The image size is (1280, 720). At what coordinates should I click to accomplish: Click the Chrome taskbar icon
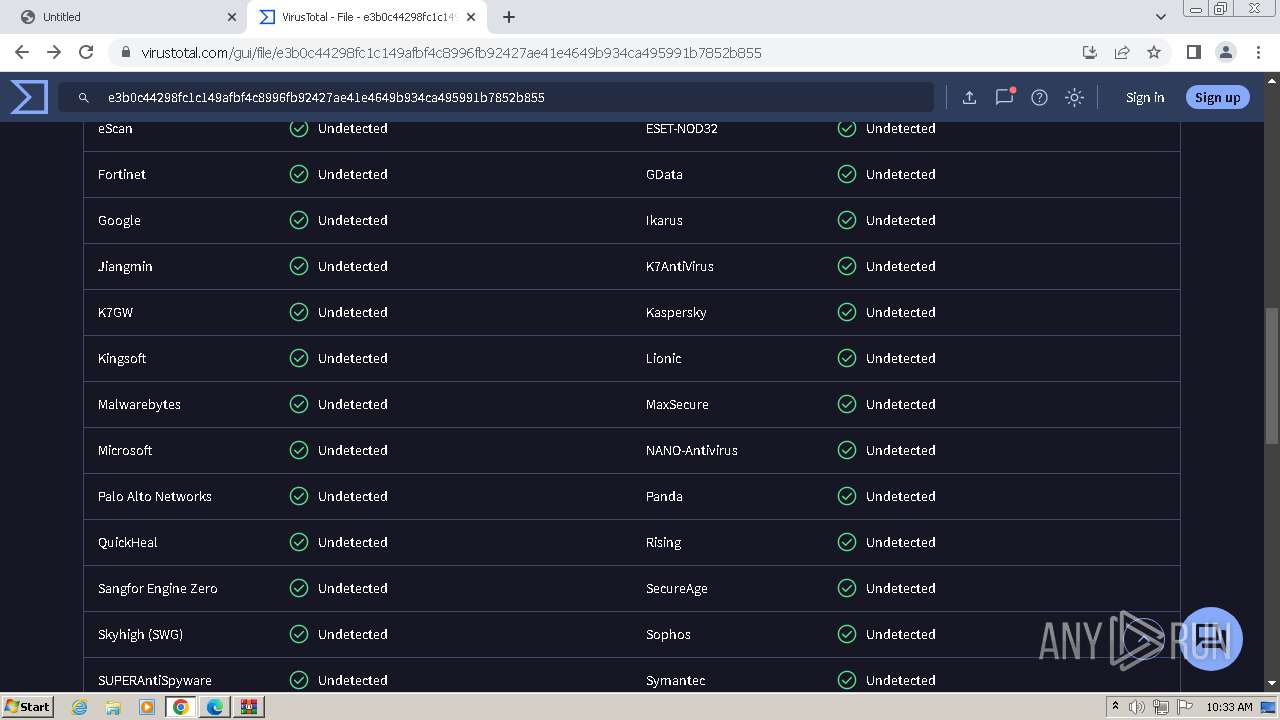coord(181,707)
